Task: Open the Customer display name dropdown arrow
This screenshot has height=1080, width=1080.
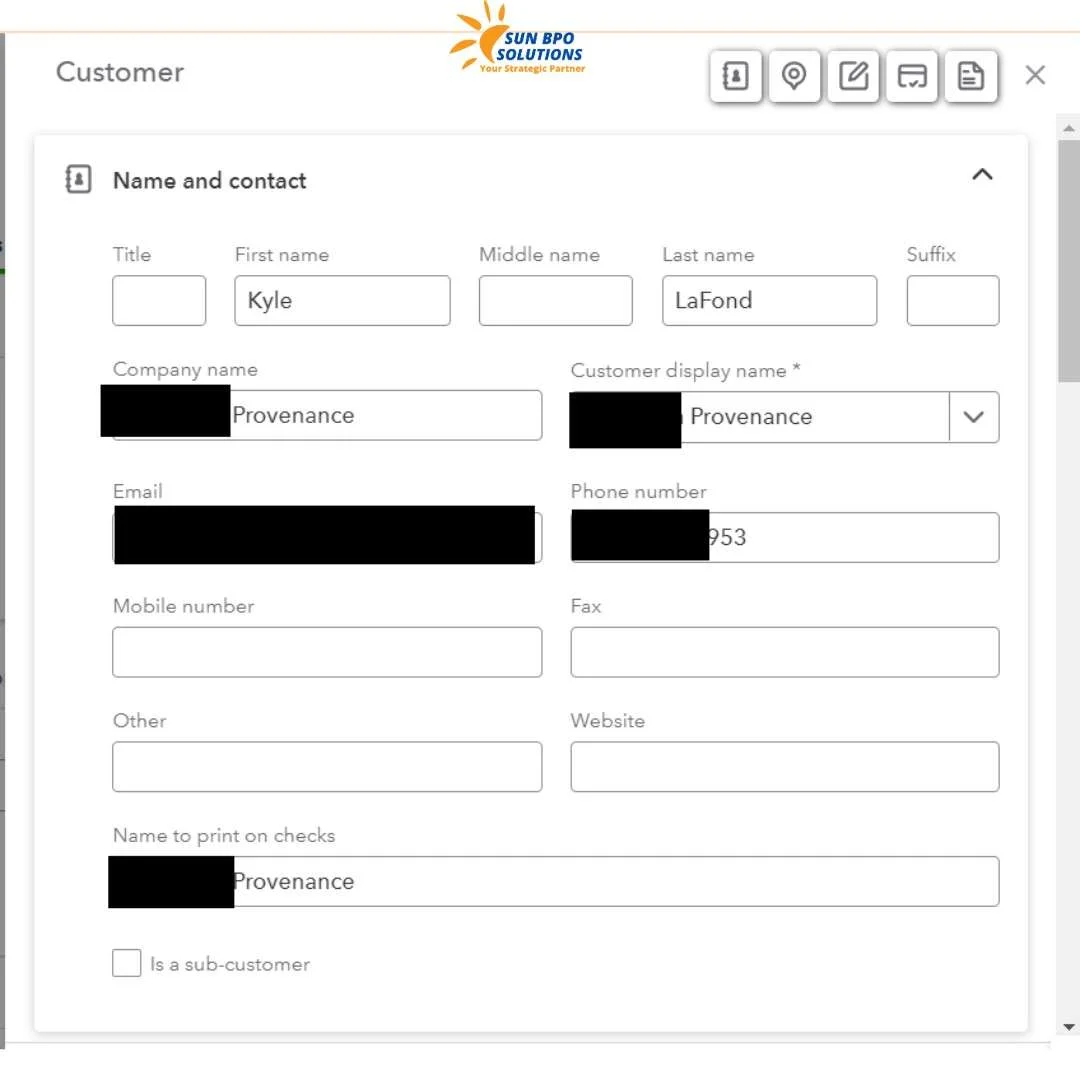Action: click(973, 417)
